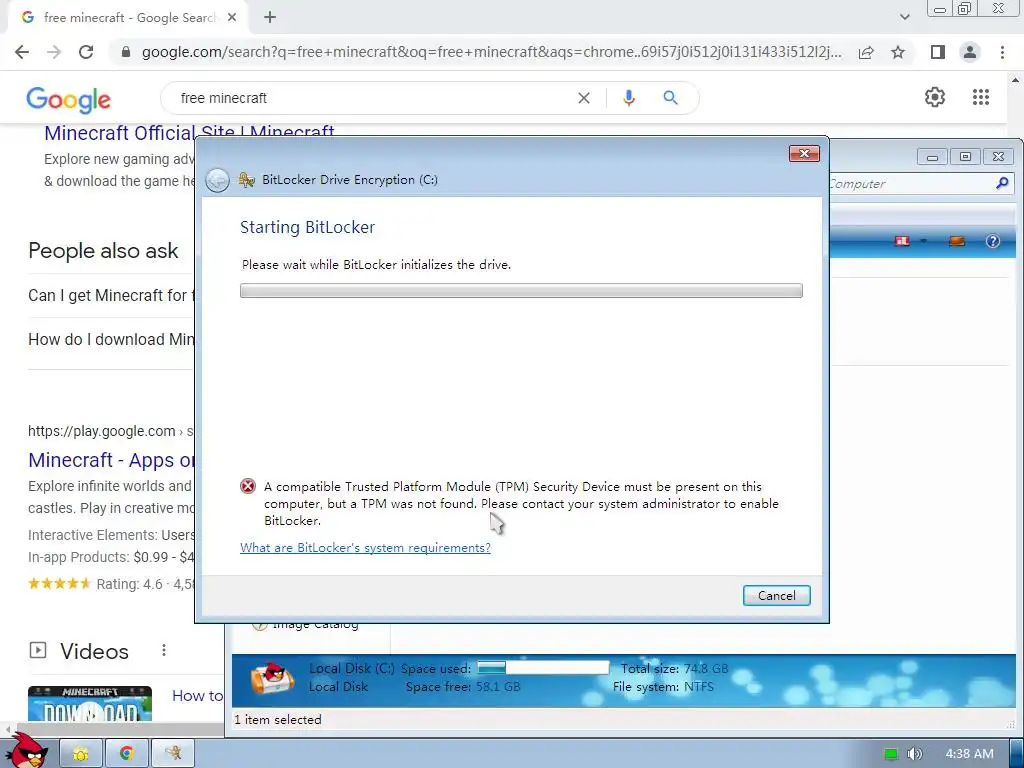Open Explorer view options dropdown arrow

coord(923,241)
